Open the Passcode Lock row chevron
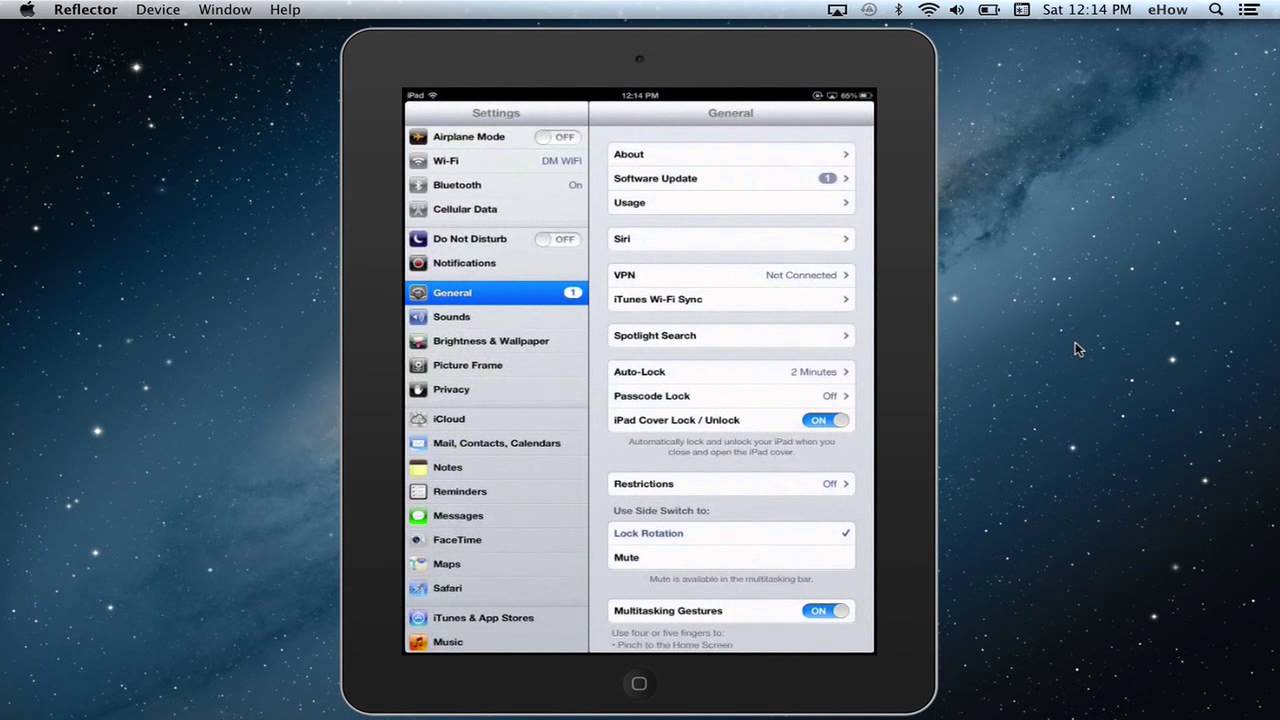The width and height of the screenshot is (1280, 720). click(x=846, y=396)
